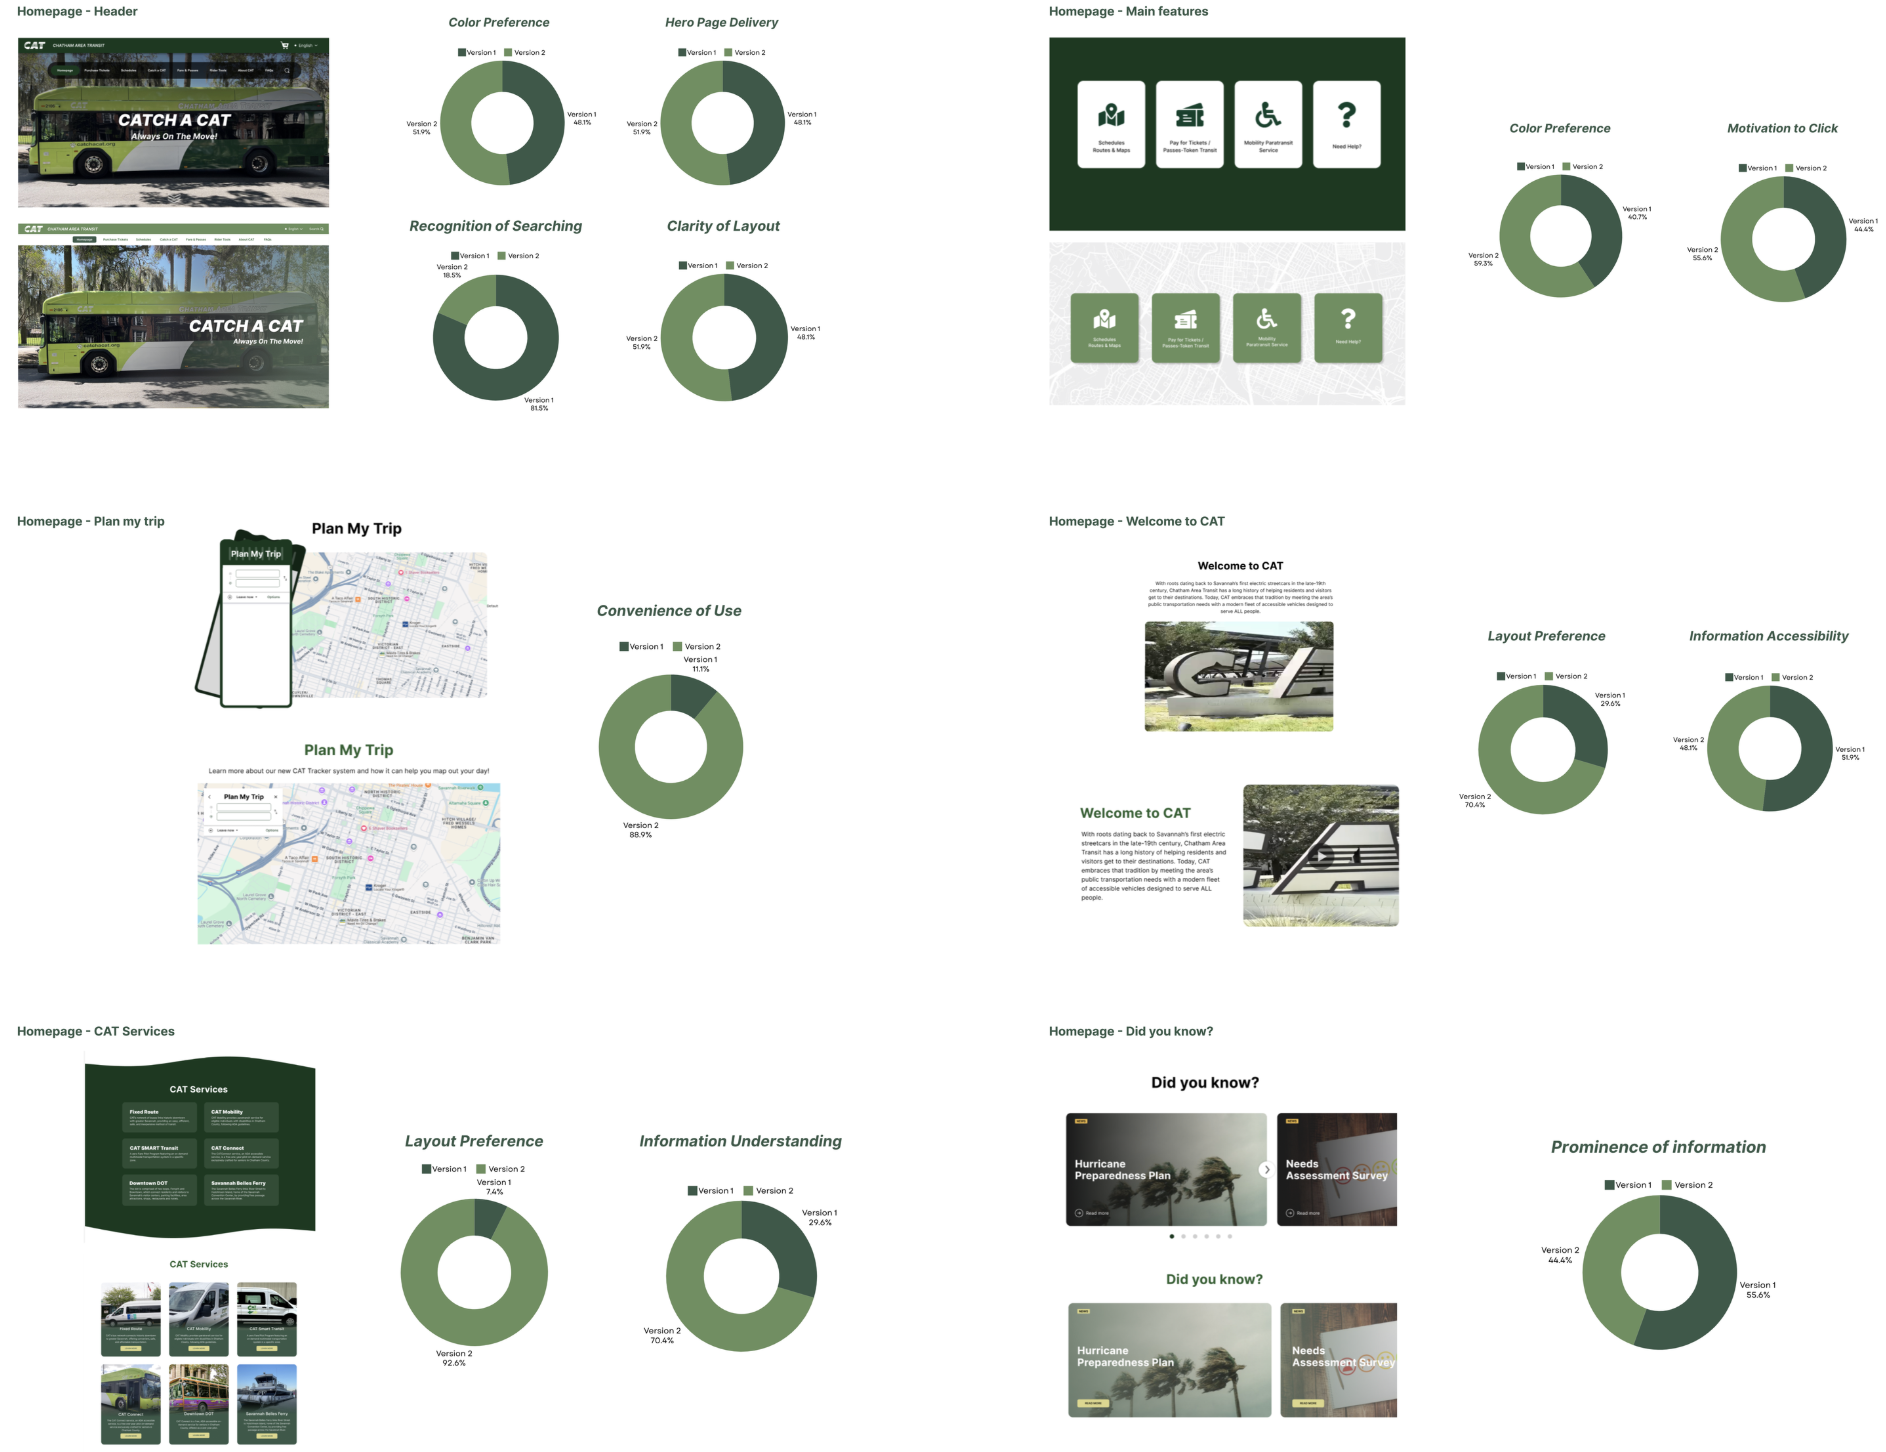1886x1452 pixels.
Task: Click the Read more icon on dark Hurricane Preparedness card
Action: pos(1079,1213)
